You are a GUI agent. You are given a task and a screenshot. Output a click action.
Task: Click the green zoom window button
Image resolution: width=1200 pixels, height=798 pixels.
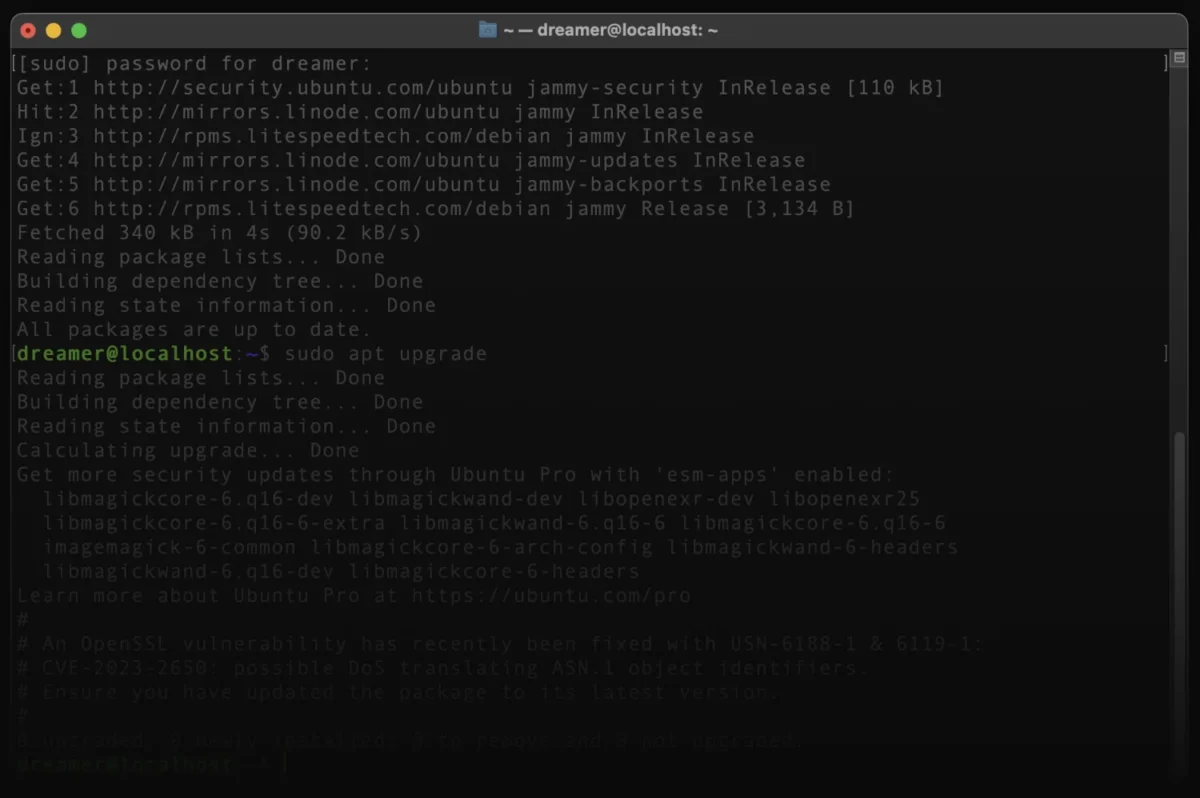pyautogui.click(x=79, y=31)
